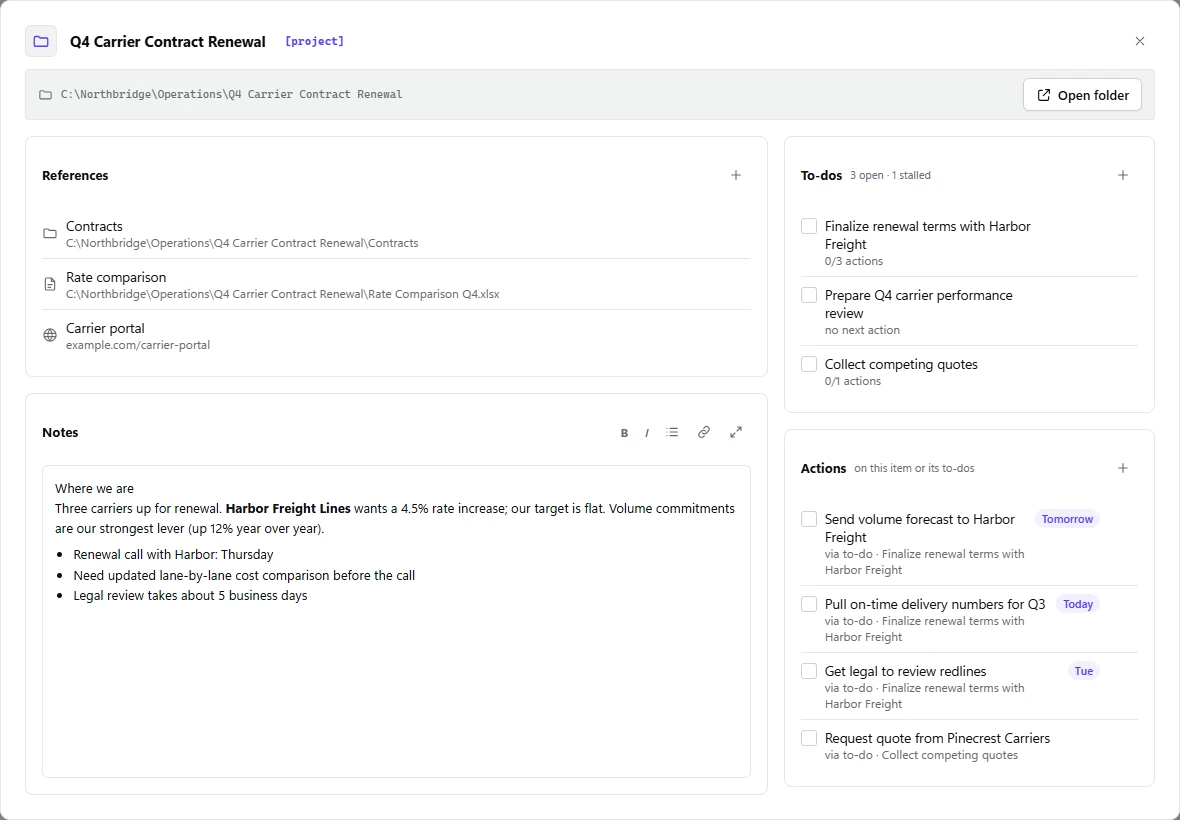Viewport: 1180px width, 820px height.
Task: Toggle italic formatting in Notes
Action: click(x=646, y=433)
